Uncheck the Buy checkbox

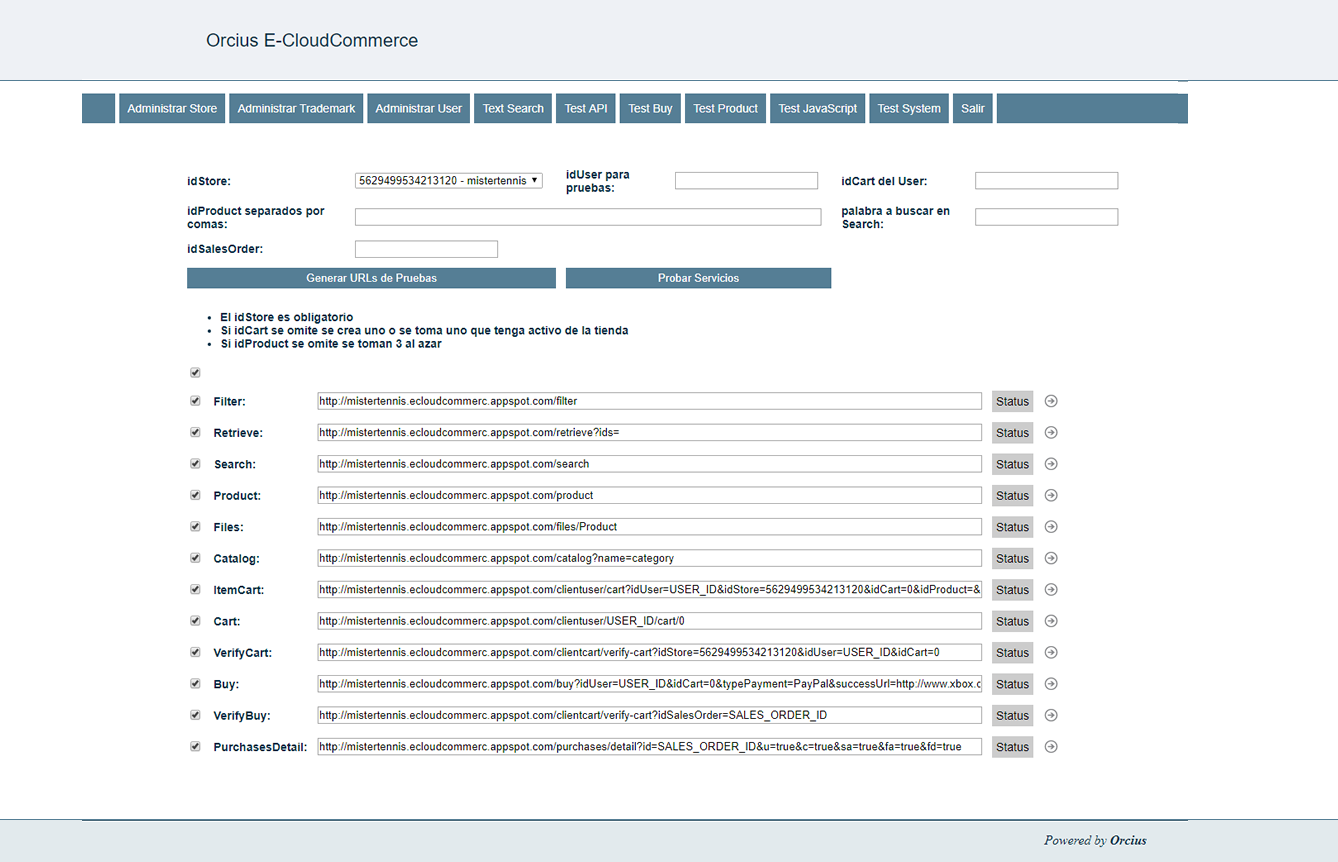click(195, 684)
